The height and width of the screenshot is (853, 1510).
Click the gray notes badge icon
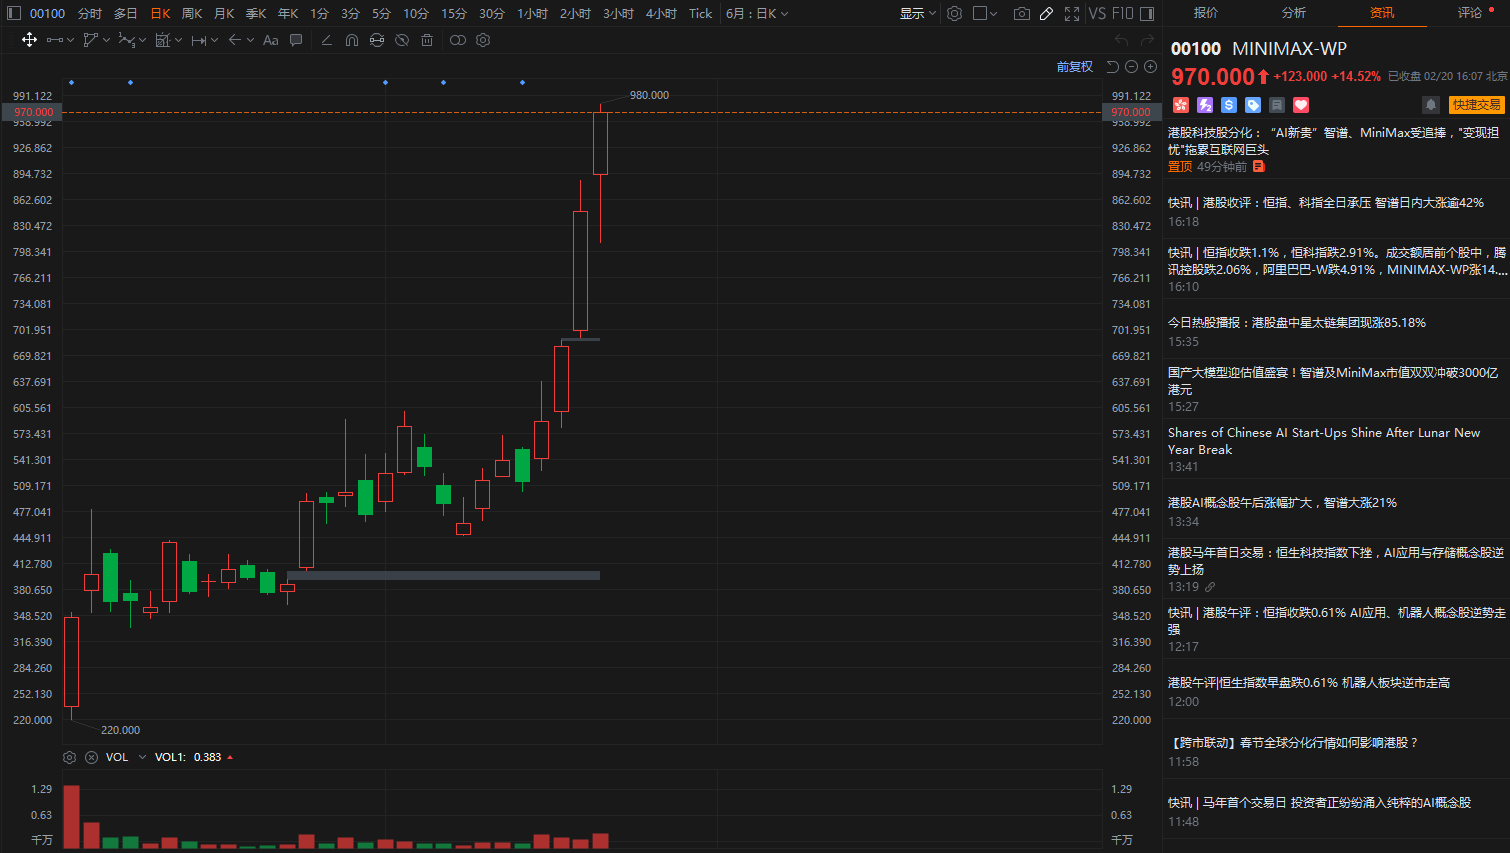click(x=1277, y=104)
